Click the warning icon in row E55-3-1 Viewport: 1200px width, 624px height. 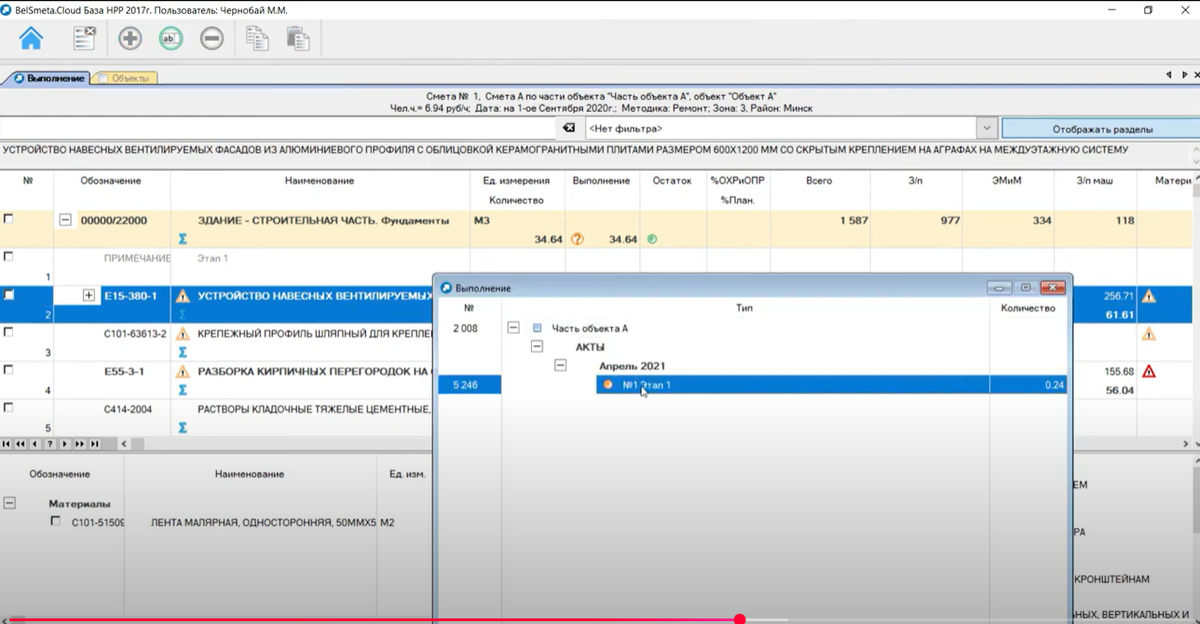click(x=182, y=371)
